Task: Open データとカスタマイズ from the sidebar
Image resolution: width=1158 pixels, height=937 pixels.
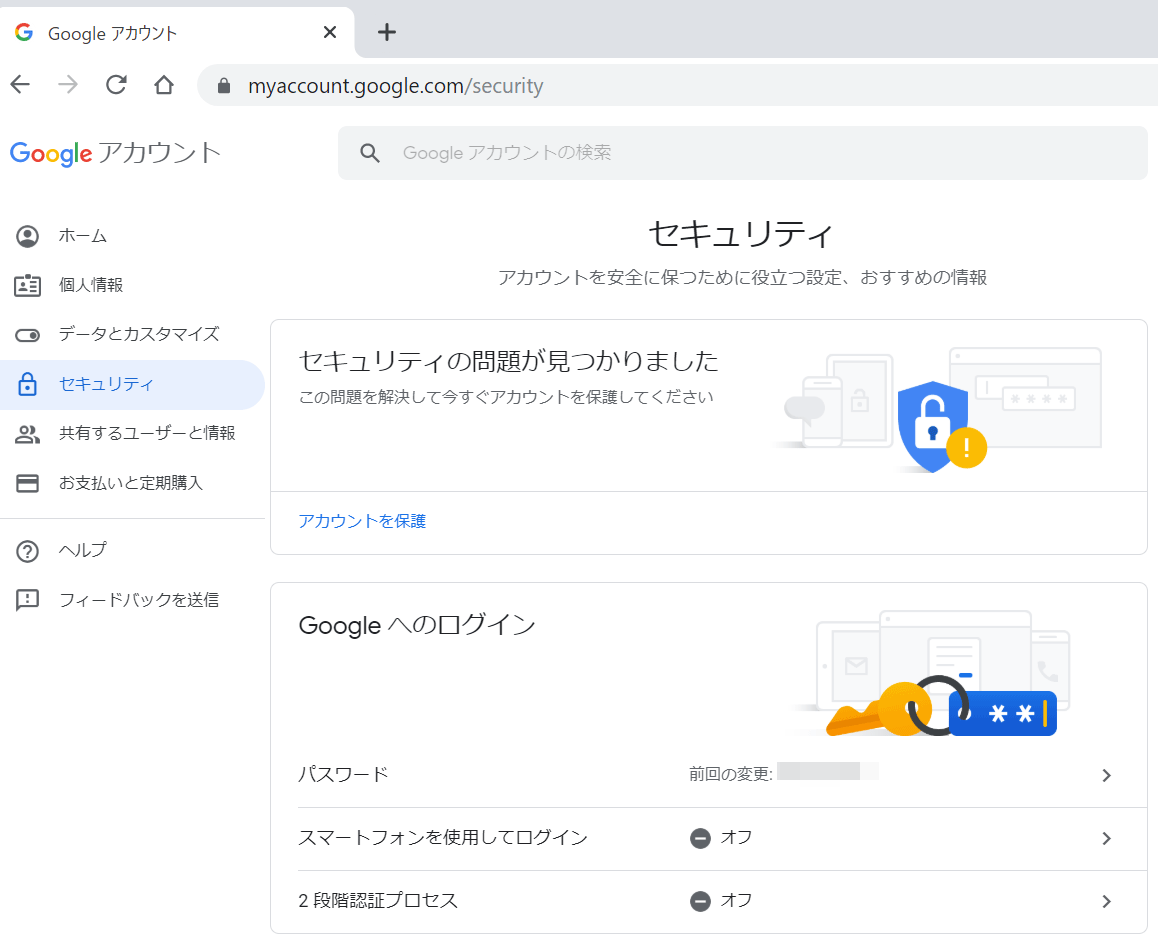Action: (x=132, y=334)
